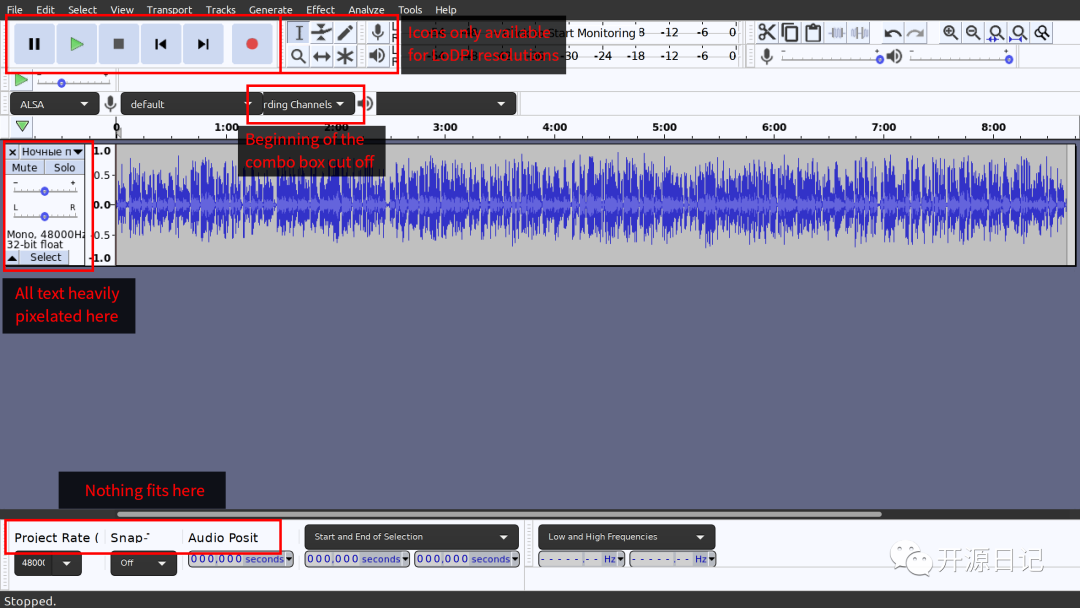Click the Pause button
Screen dimensions: 1080x608
(34, 44)
